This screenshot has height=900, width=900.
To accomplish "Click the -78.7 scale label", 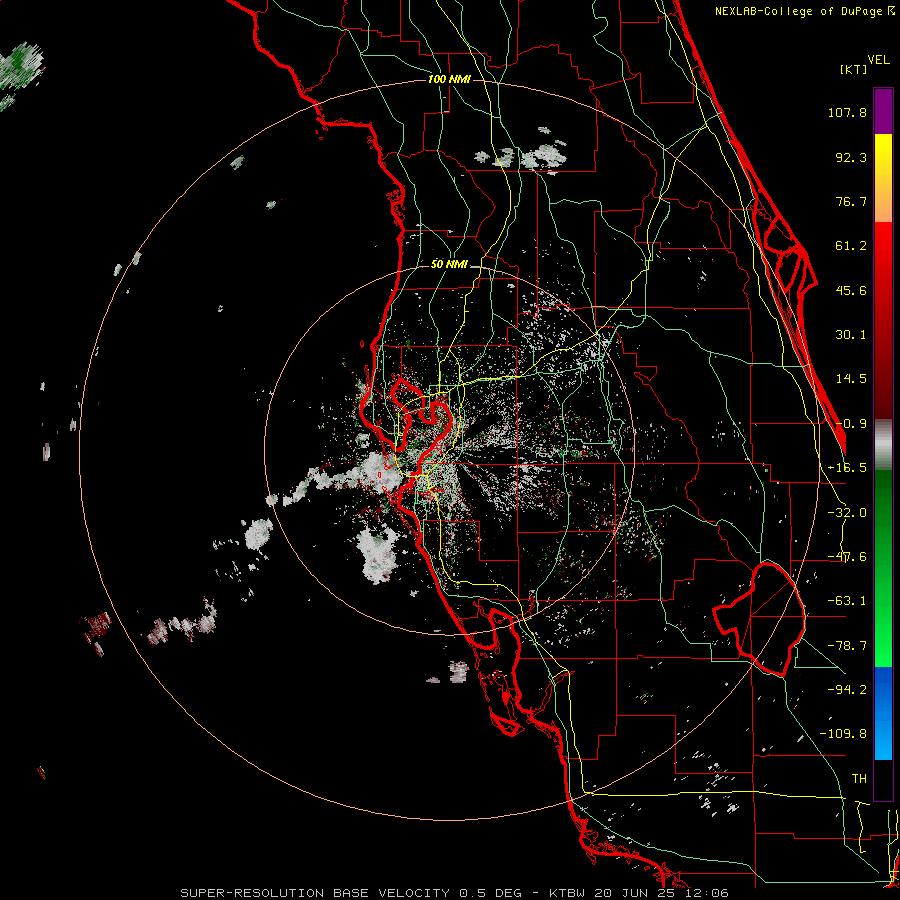I will [x=847, y=646].
